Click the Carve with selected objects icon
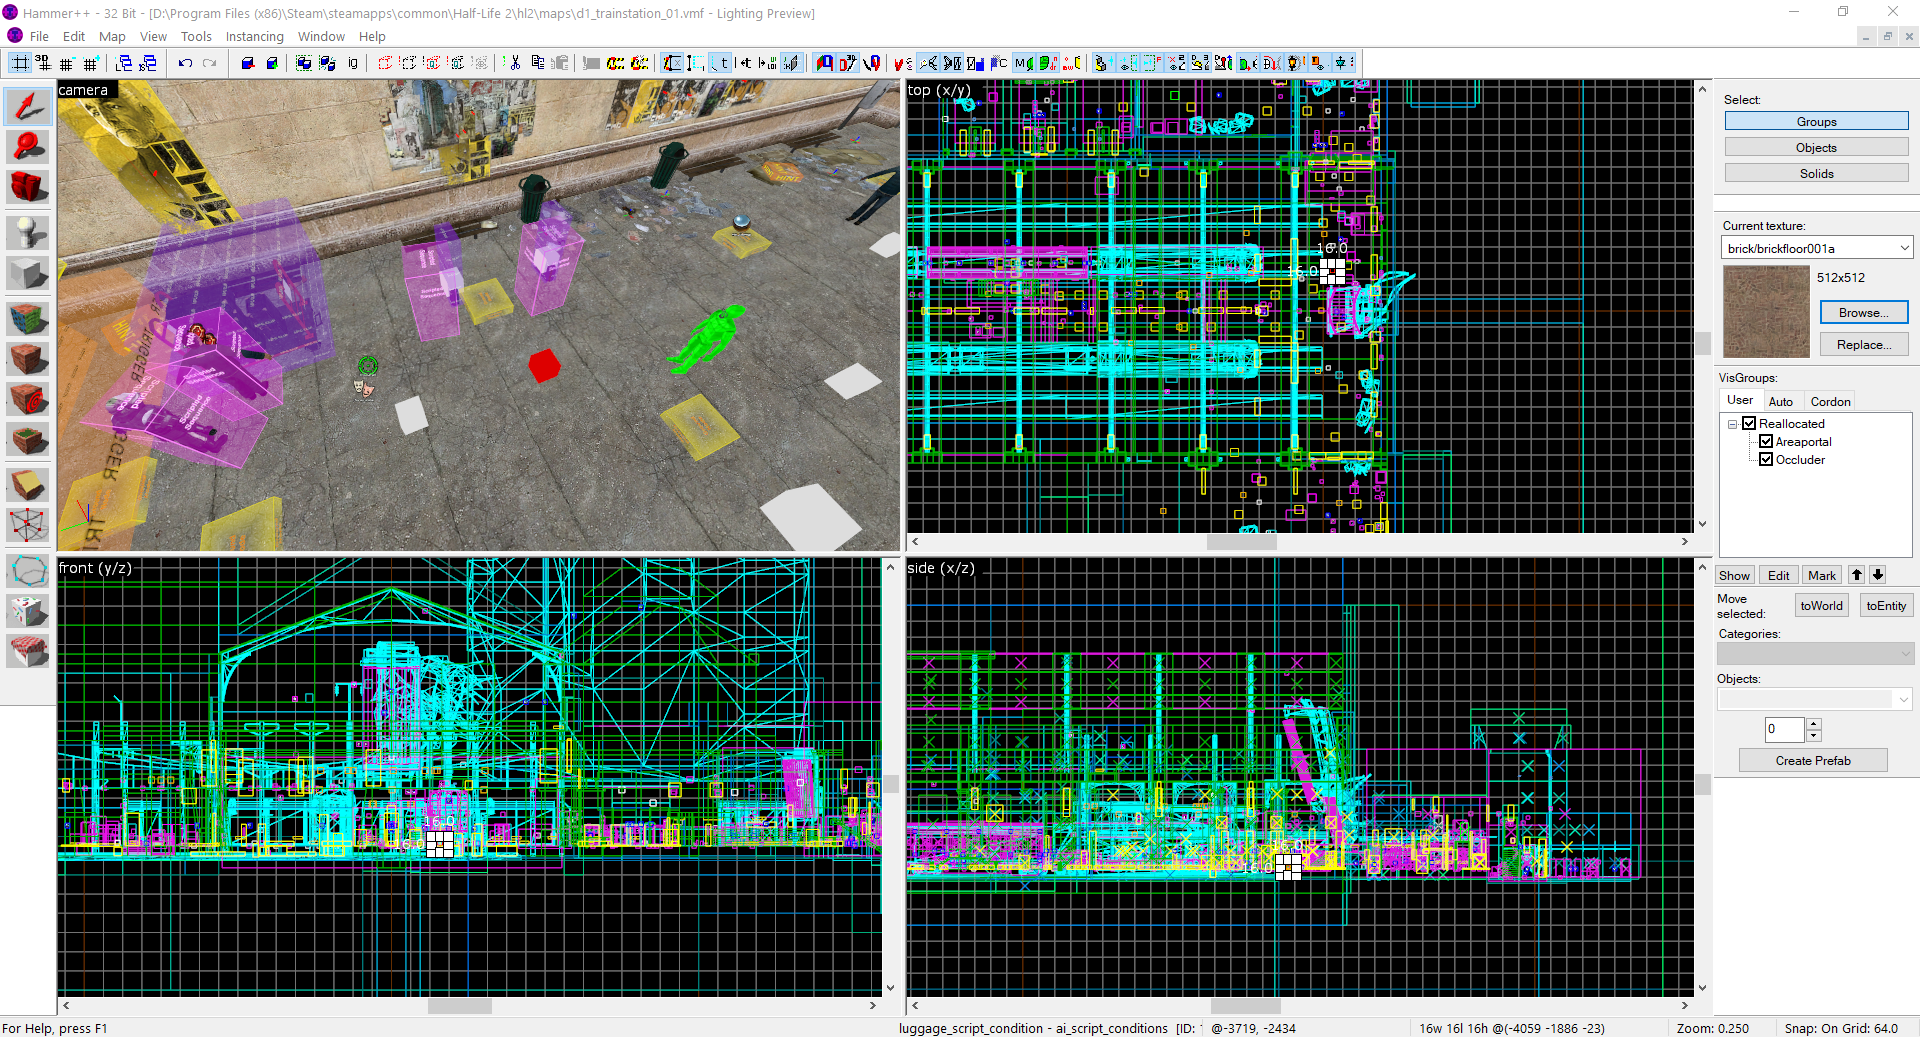1920x1037 pixels. click(248, 63)
